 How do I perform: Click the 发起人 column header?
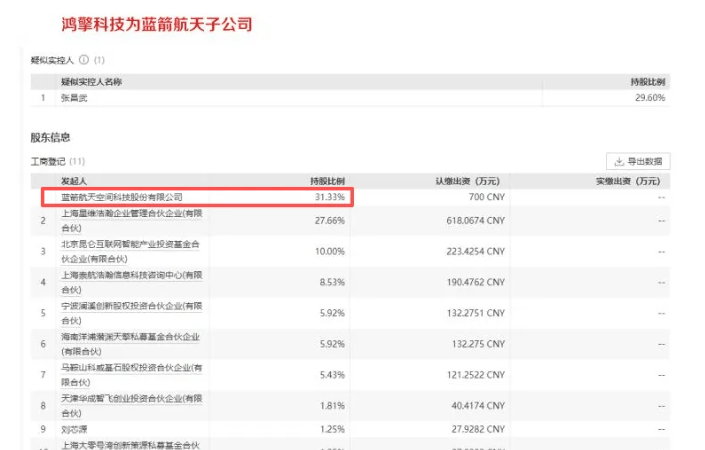point(75,181)
